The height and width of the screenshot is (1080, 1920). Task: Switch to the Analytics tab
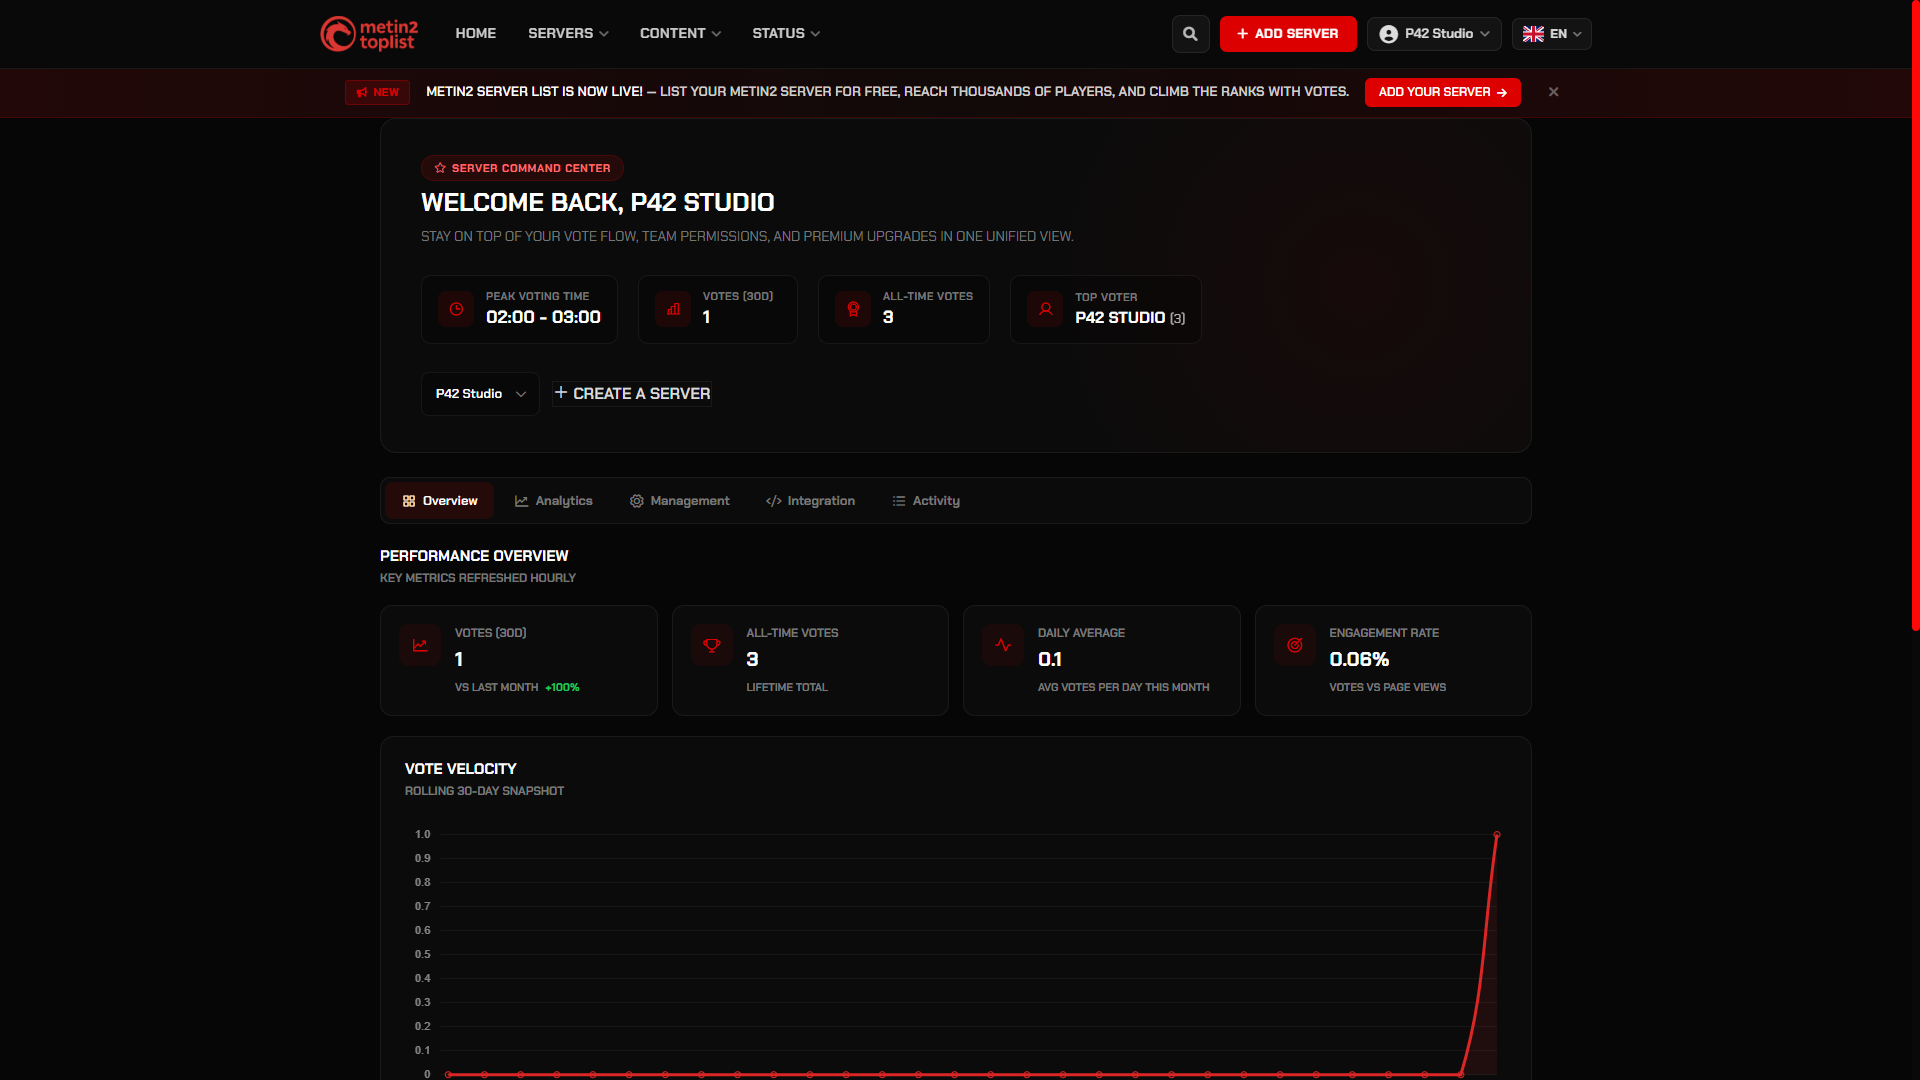point(554,501)
